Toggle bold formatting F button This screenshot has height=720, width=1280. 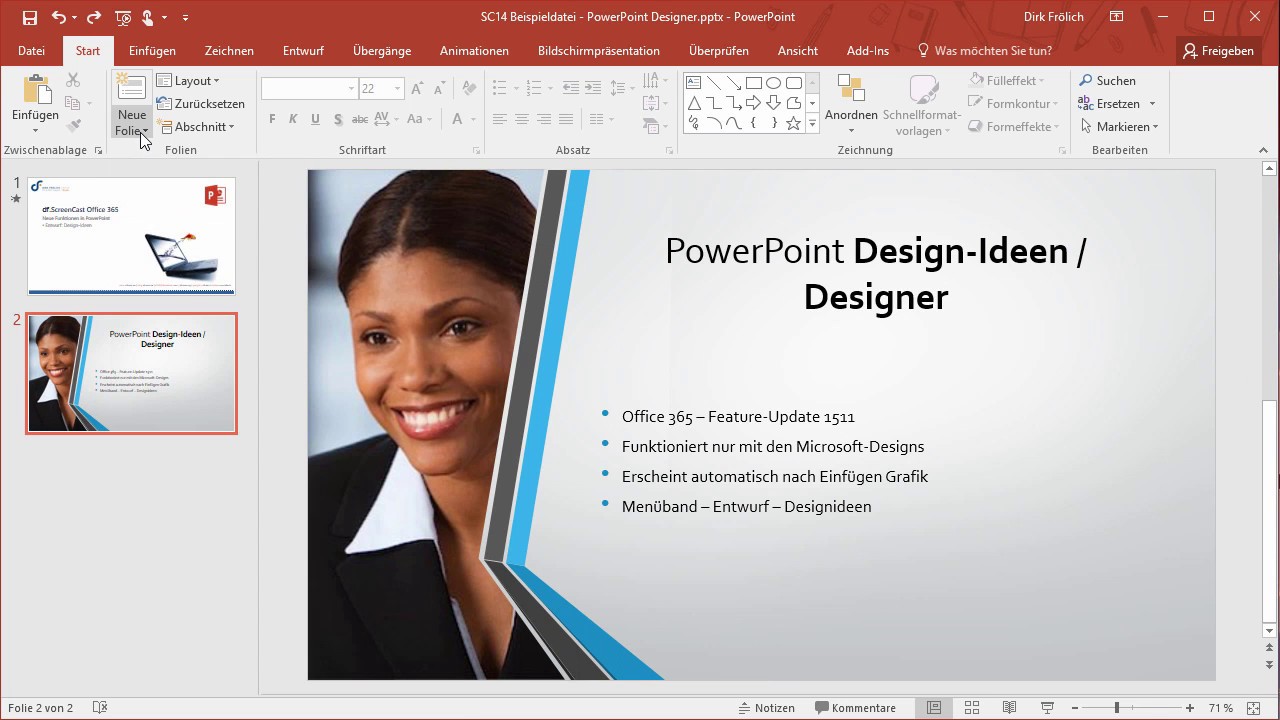tap(272, 119)
